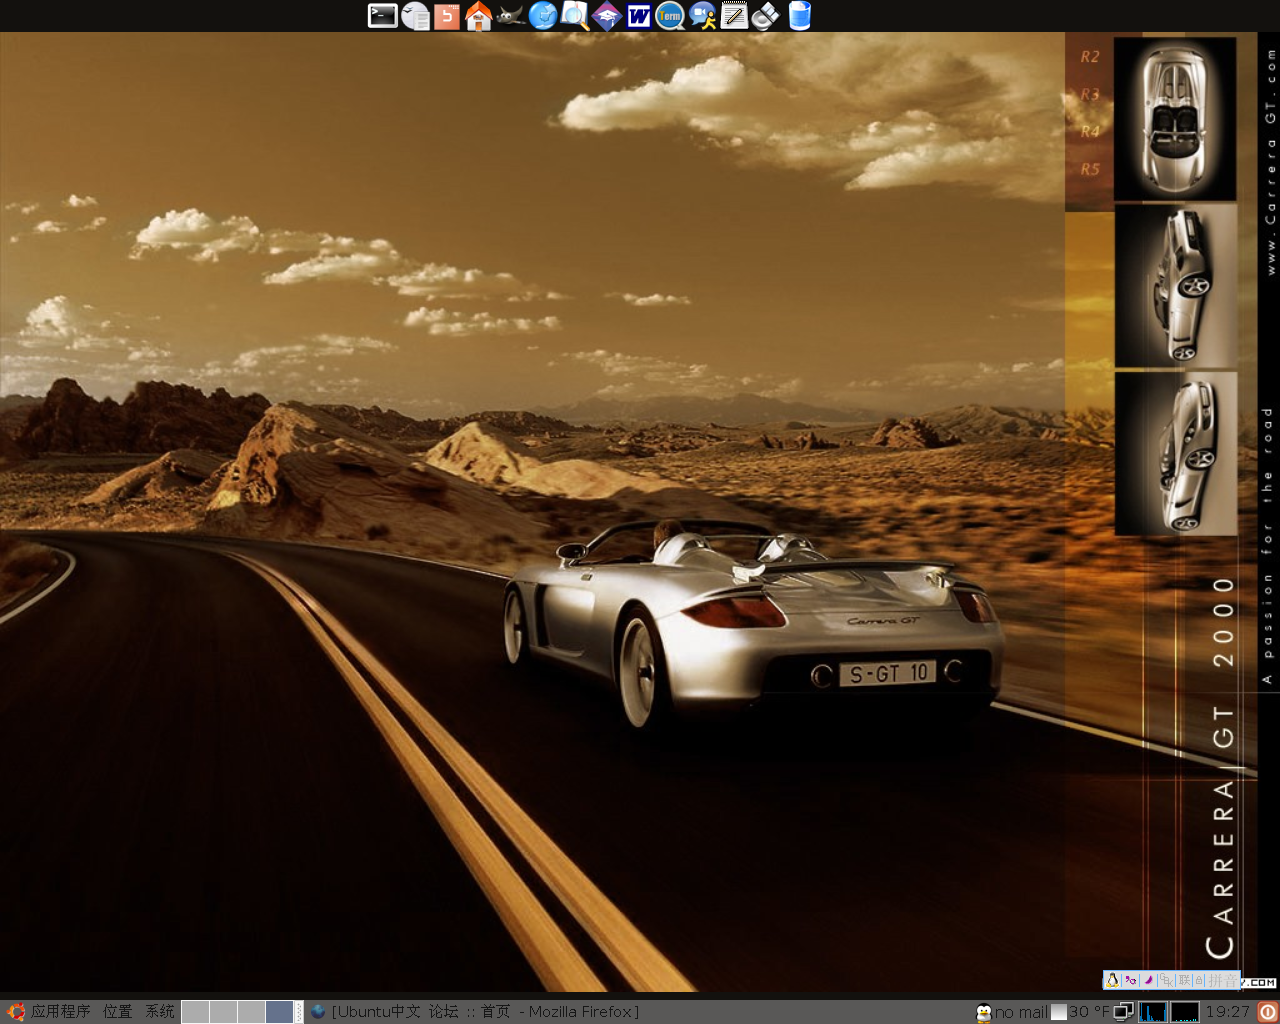Open the 应用程序 applications menu
The image size is (1280, 1024).
tap(60, 1012)
